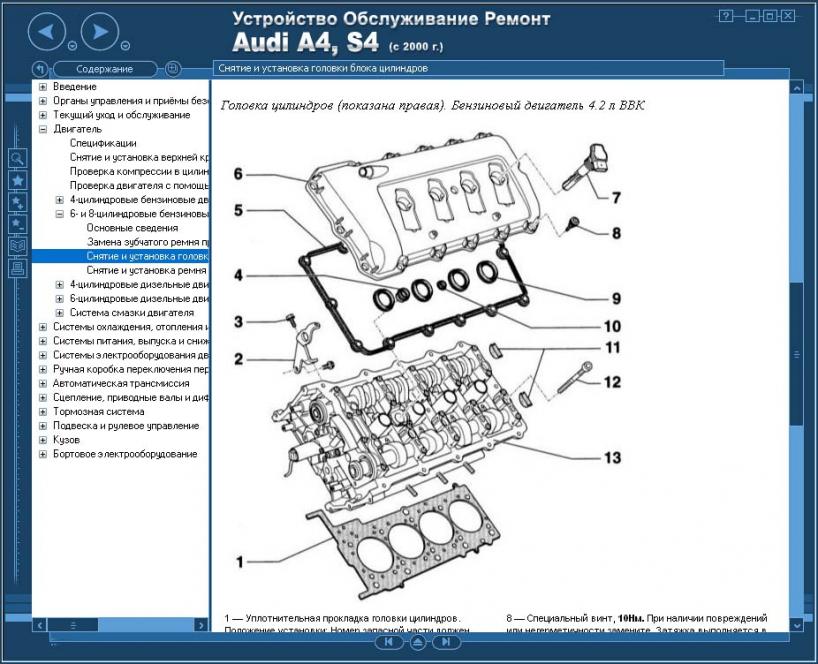Open the search magnifier tool
Viewport: 818px width, 664px height.
[x=18, y=158]
